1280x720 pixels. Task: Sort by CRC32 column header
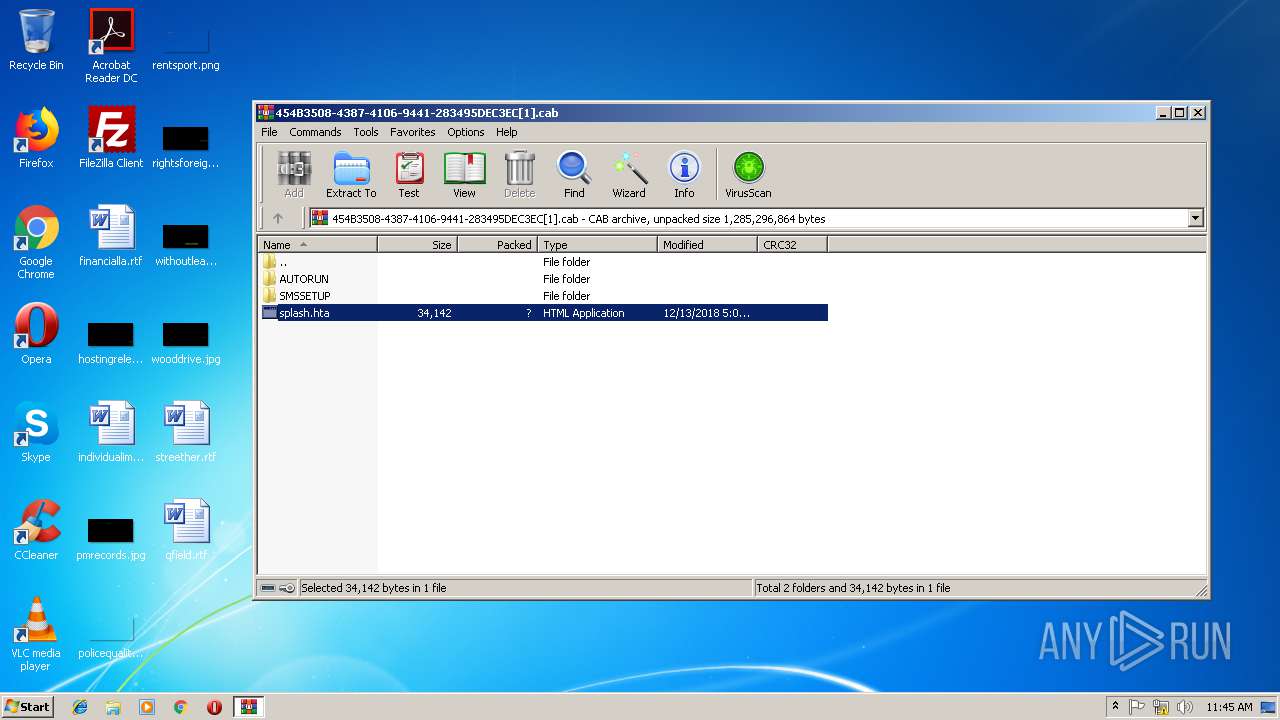coord(793,244)
